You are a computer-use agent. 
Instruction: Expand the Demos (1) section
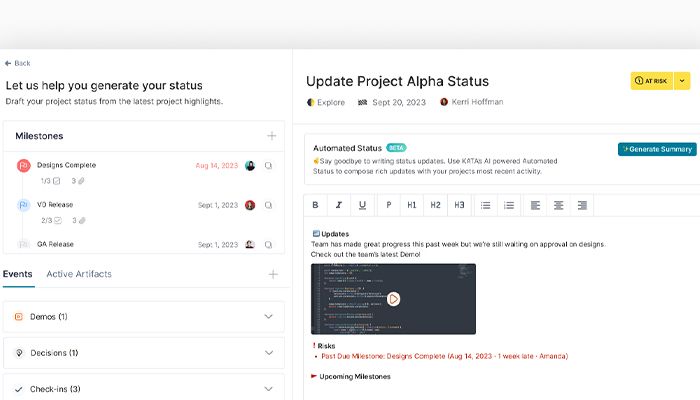(x=268, y=316)
